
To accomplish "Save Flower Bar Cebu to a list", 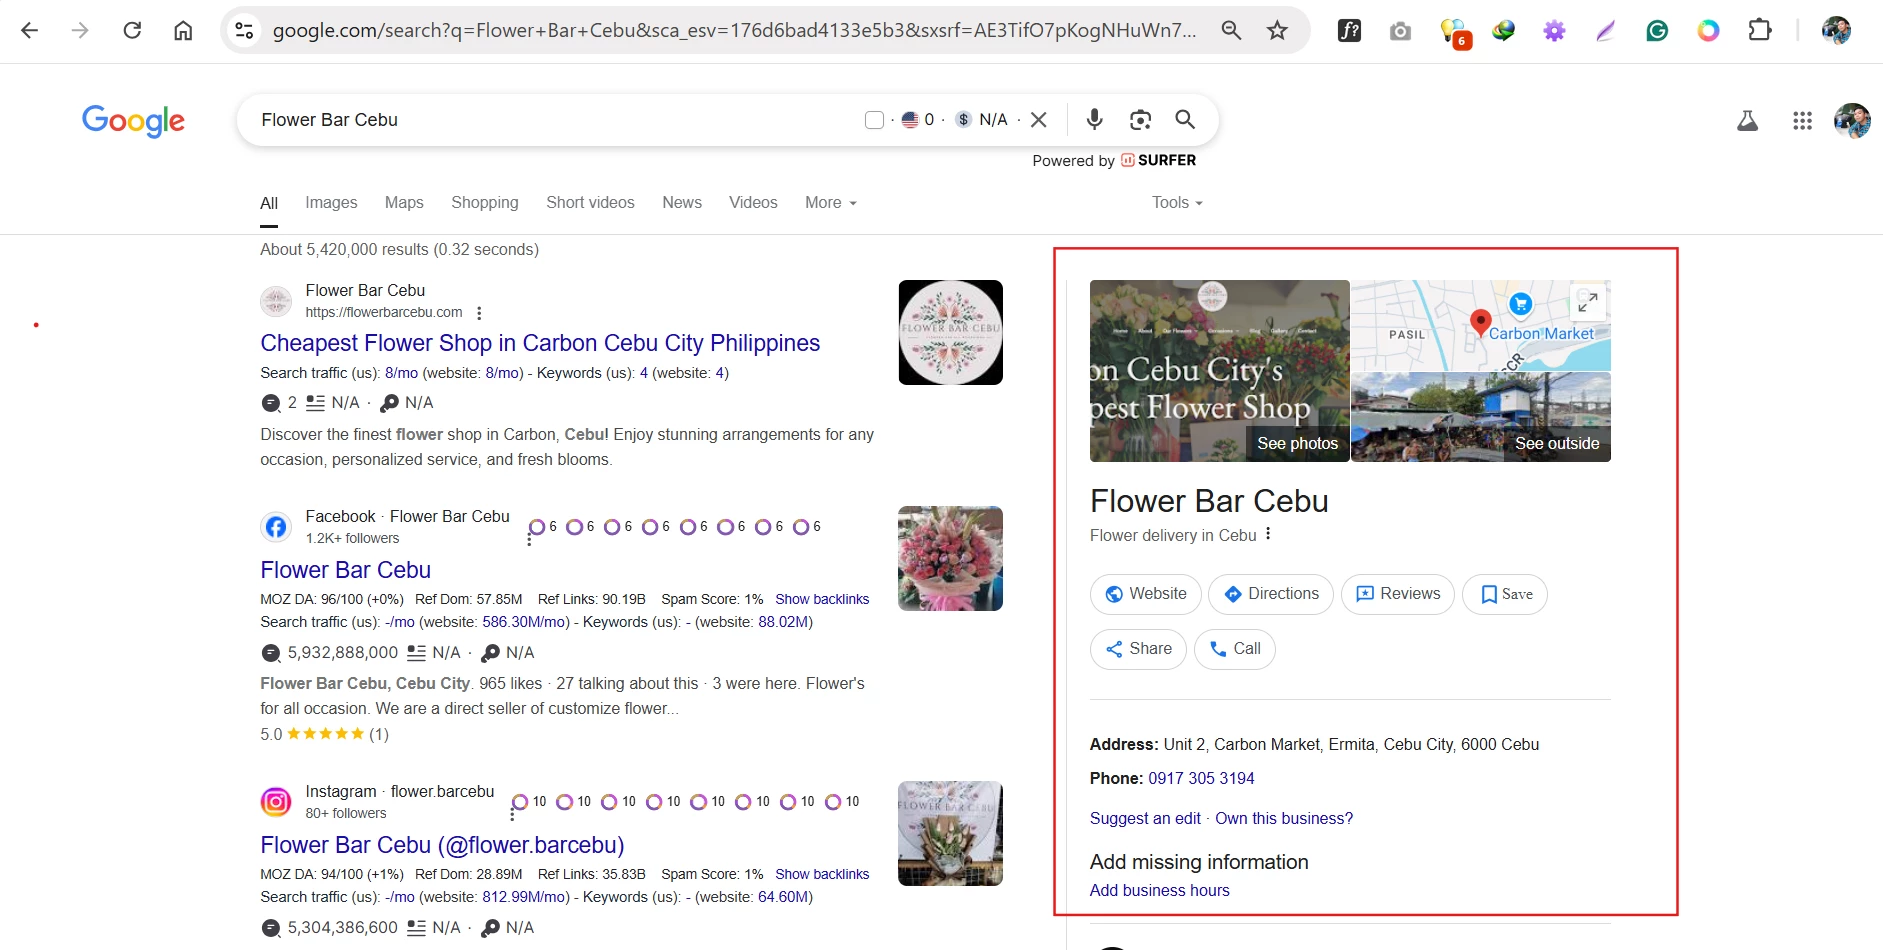I will (1505, 594).
